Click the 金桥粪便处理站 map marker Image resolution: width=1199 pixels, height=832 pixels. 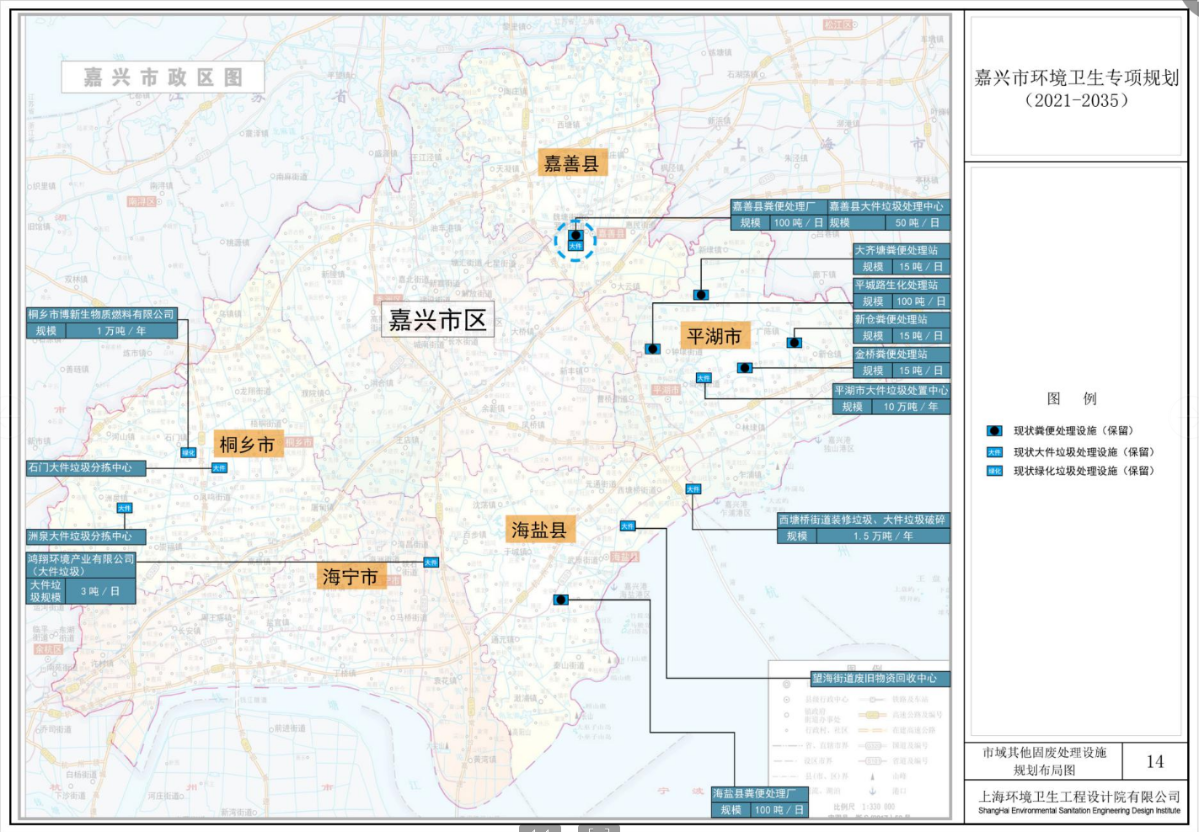coord(745,368)
